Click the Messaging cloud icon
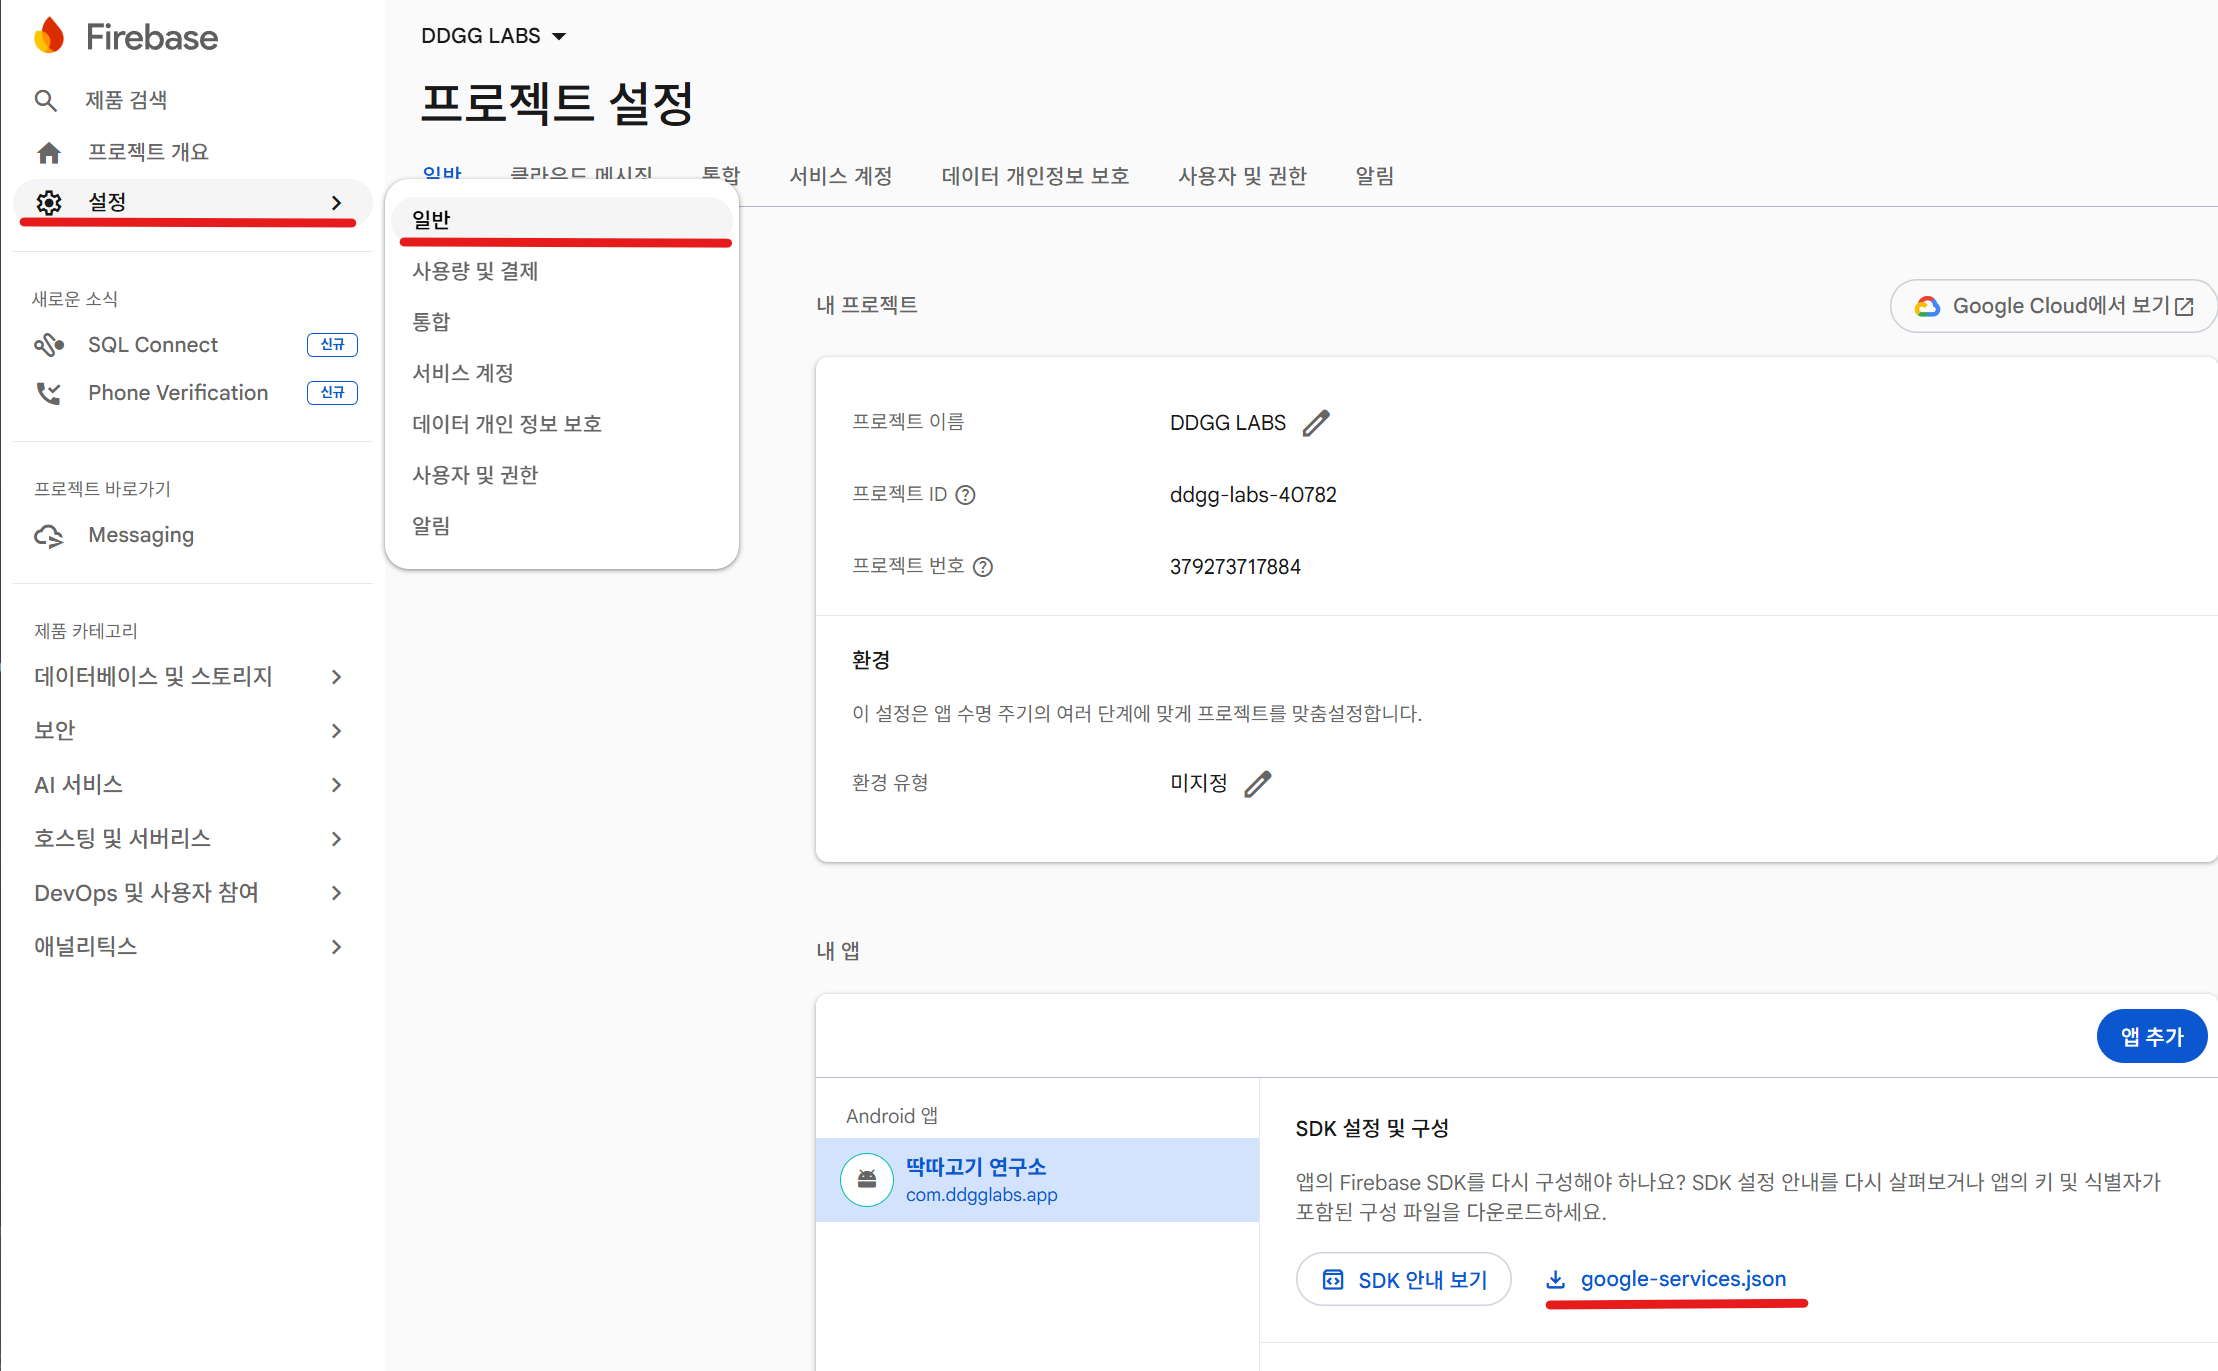This screenshot has width=2218, height=1371. tap(49, 536)
